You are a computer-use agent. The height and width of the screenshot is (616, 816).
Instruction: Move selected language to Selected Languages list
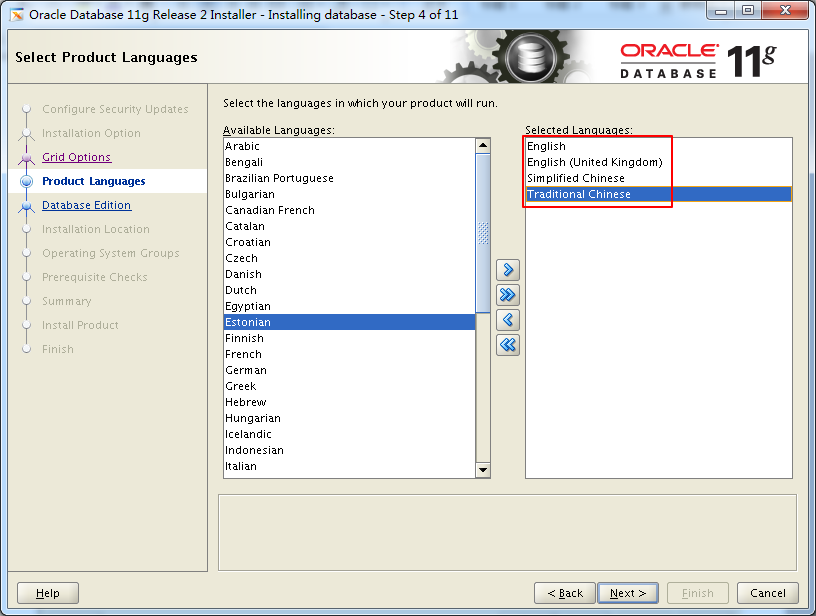(x=508, y=270)
